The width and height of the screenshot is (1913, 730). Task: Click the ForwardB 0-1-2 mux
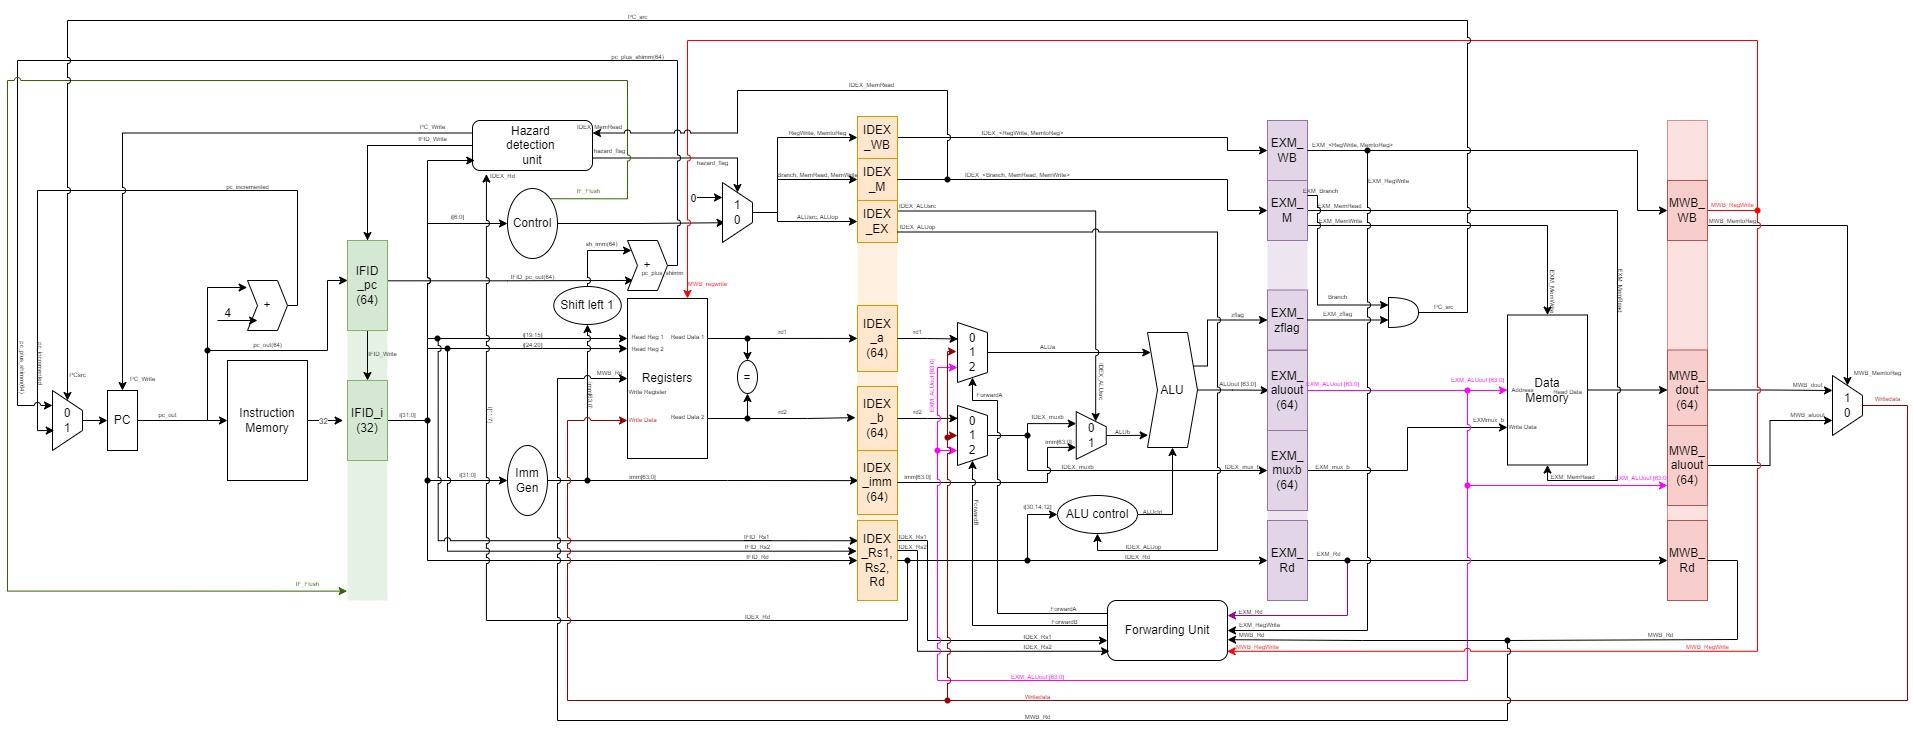972,435
